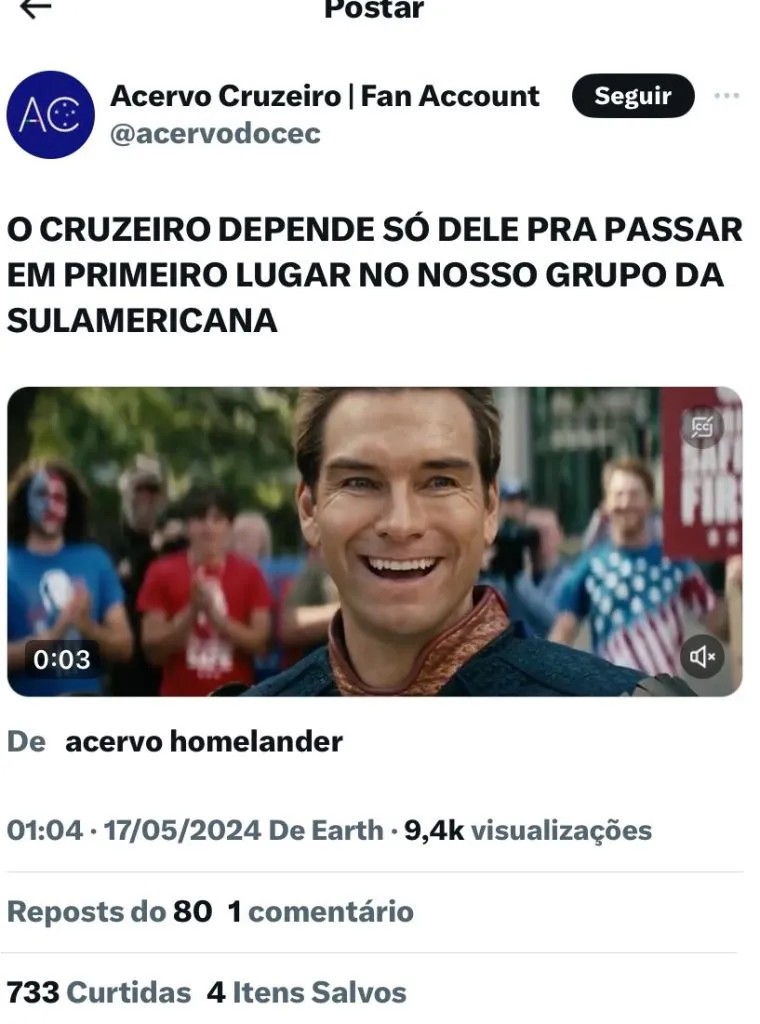The width and height of the screenshot is (760, 1024).
Task: Click the 9,4k visualizações count
Action: 528,831
